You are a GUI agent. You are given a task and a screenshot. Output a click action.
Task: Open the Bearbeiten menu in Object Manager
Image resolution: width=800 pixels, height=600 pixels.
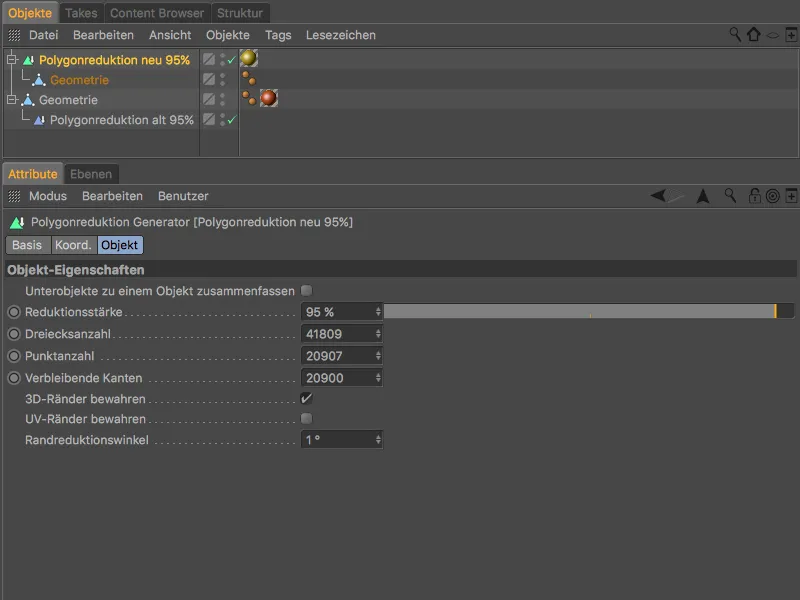point(103,35)
